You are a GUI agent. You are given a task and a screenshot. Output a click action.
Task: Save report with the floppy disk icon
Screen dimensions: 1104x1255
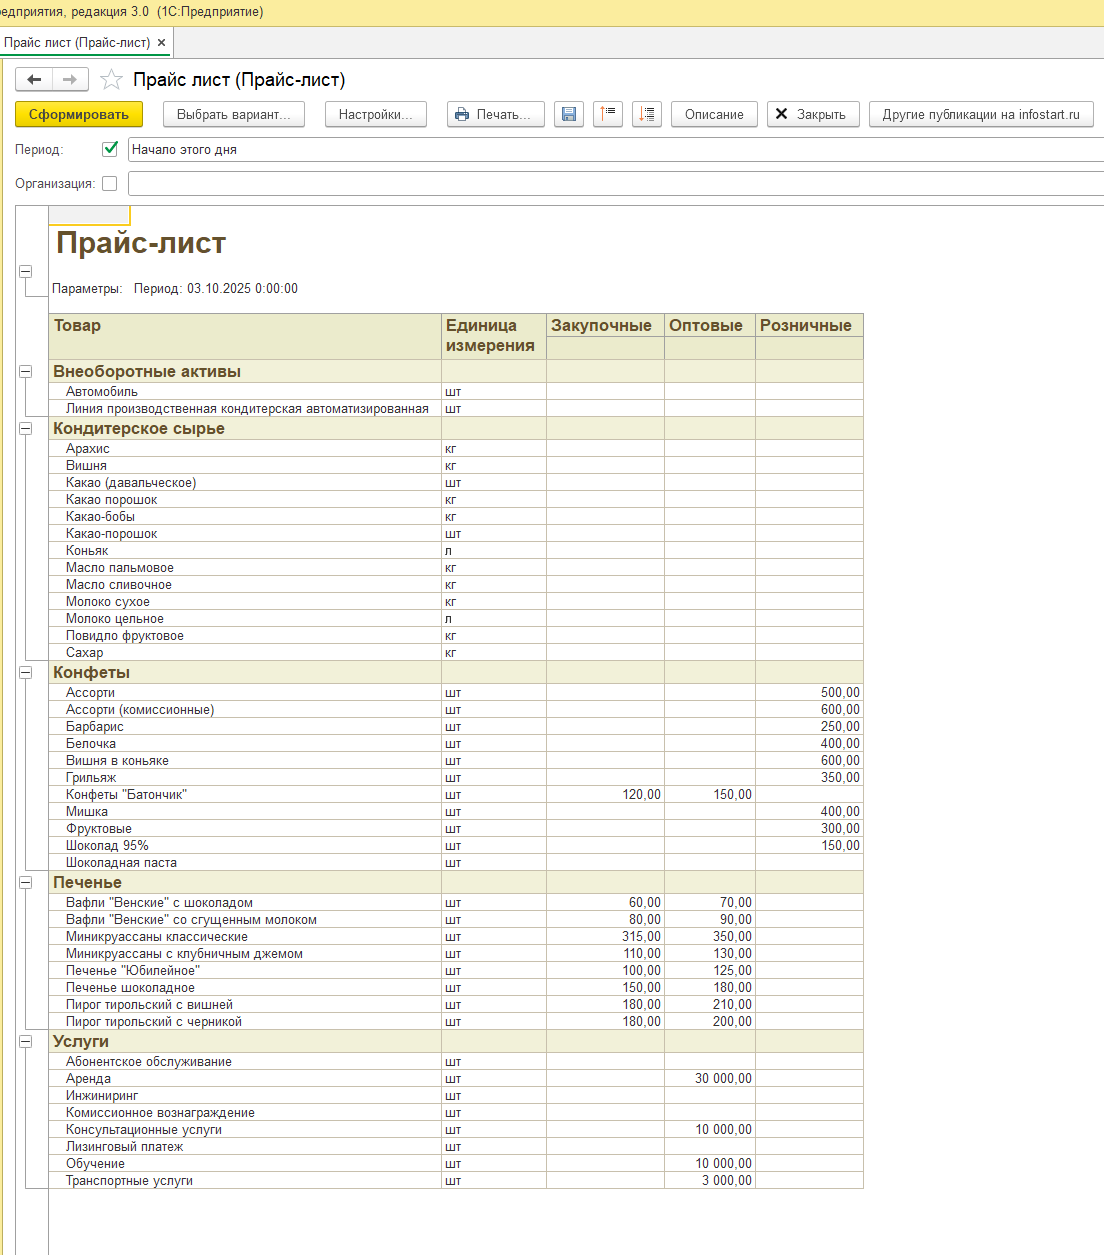(569, 114)
